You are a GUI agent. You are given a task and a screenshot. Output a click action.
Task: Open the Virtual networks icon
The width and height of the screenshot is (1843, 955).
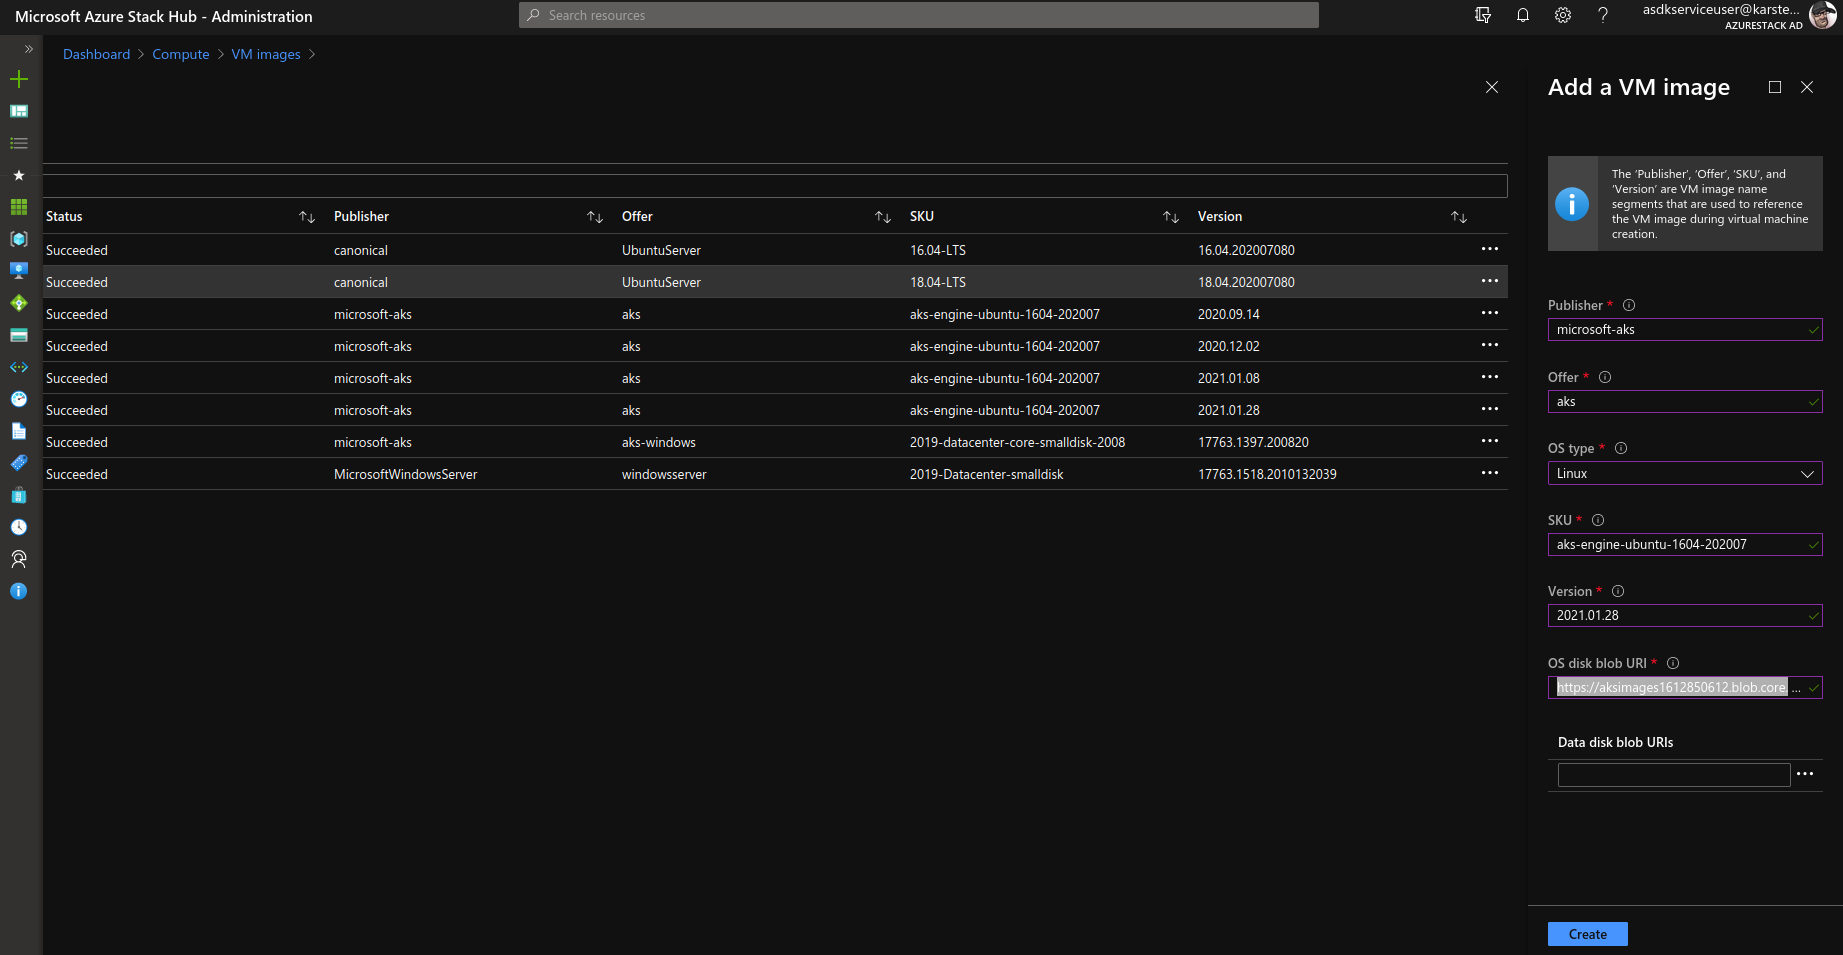point(18,367)
